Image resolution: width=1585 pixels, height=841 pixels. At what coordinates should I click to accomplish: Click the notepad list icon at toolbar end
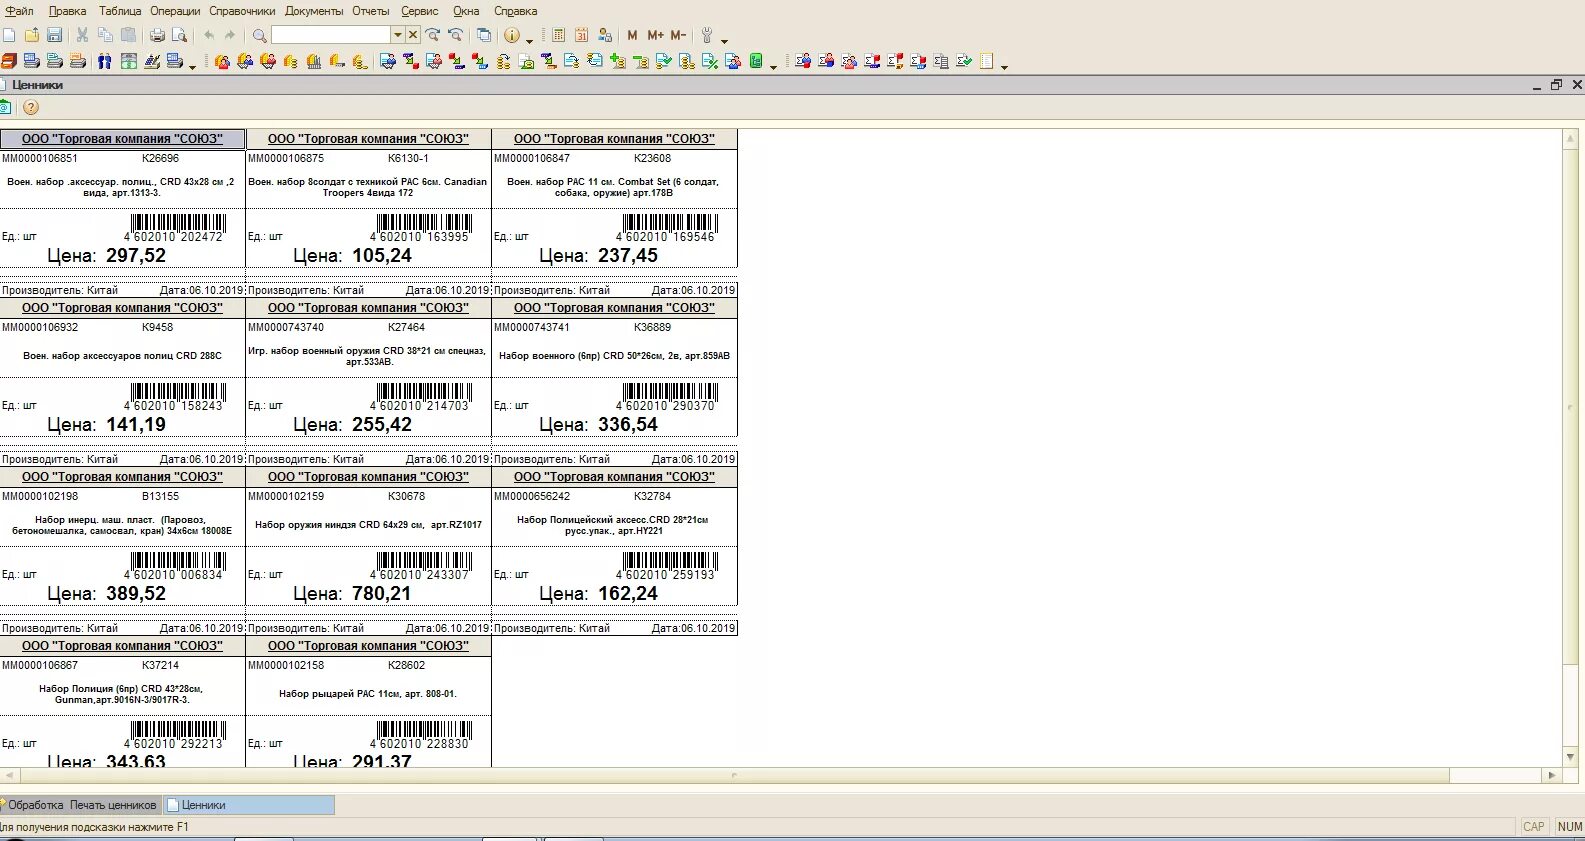tap(986, 61)
